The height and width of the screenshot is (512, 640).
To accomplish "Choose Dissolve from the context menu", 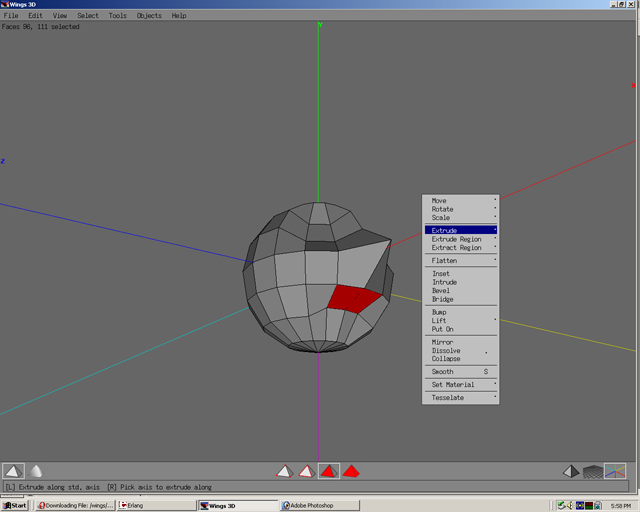I will (460, 351).
